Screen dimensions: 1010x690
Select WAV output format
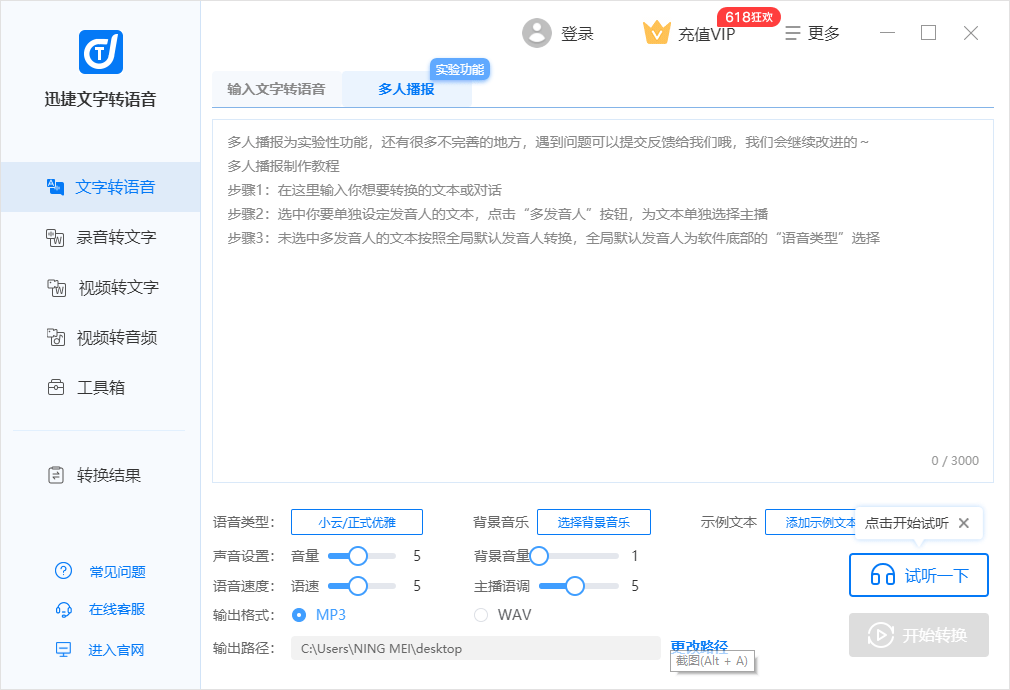click(x=481, y=614)
